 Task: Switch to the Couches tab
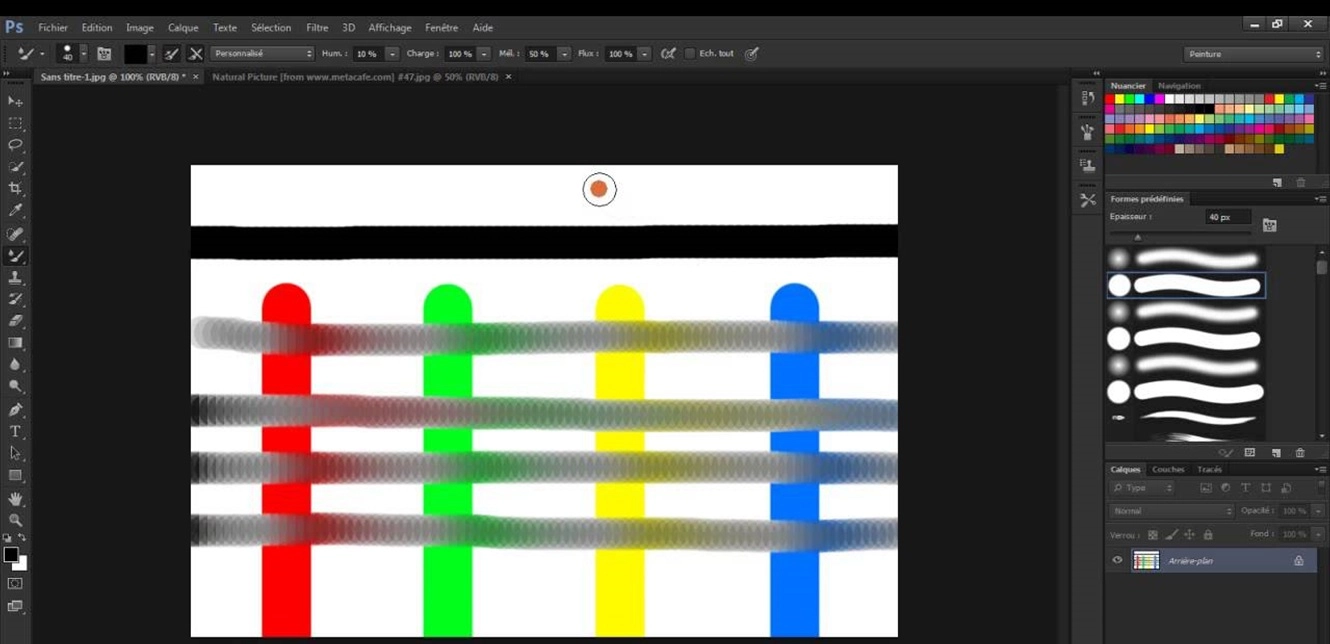(x=1167, y=470)
